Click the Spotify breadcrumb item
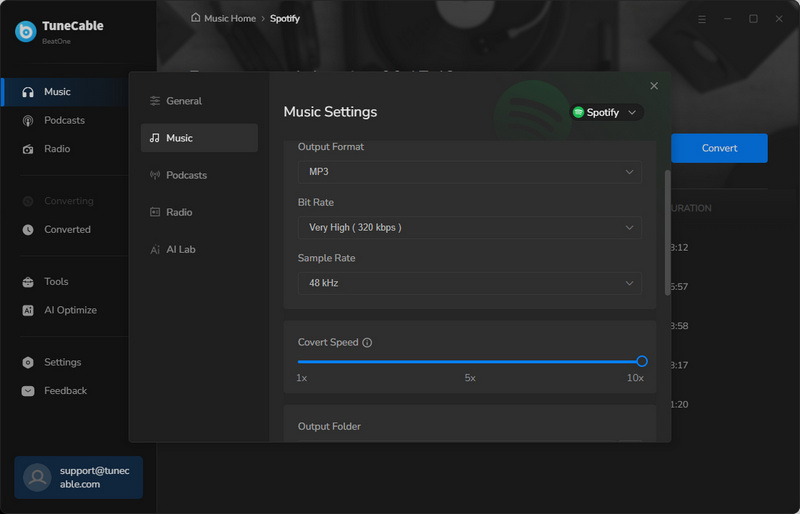This screenshot has height=514, width=800. pos(285,18)
